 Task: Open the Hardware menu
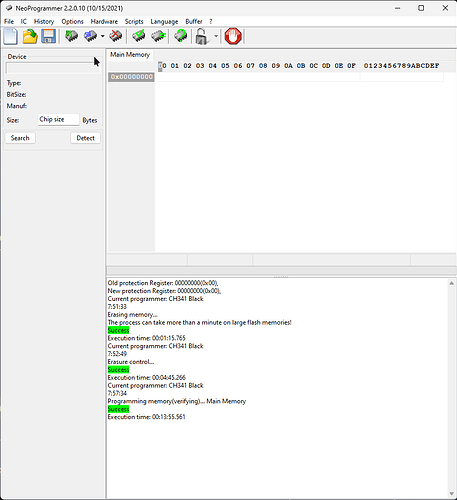pyautogui.click(x=104, y=22)
